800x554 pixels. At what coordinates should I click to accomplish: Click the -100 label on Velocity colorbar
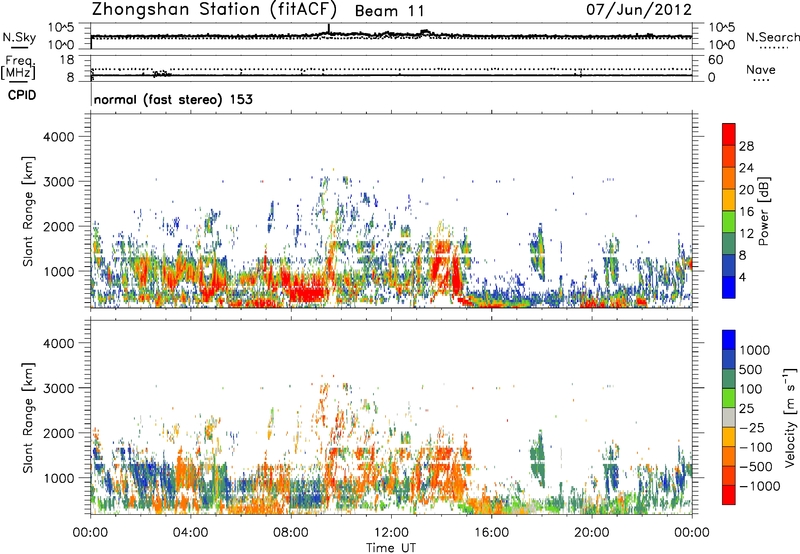point(756,447)
